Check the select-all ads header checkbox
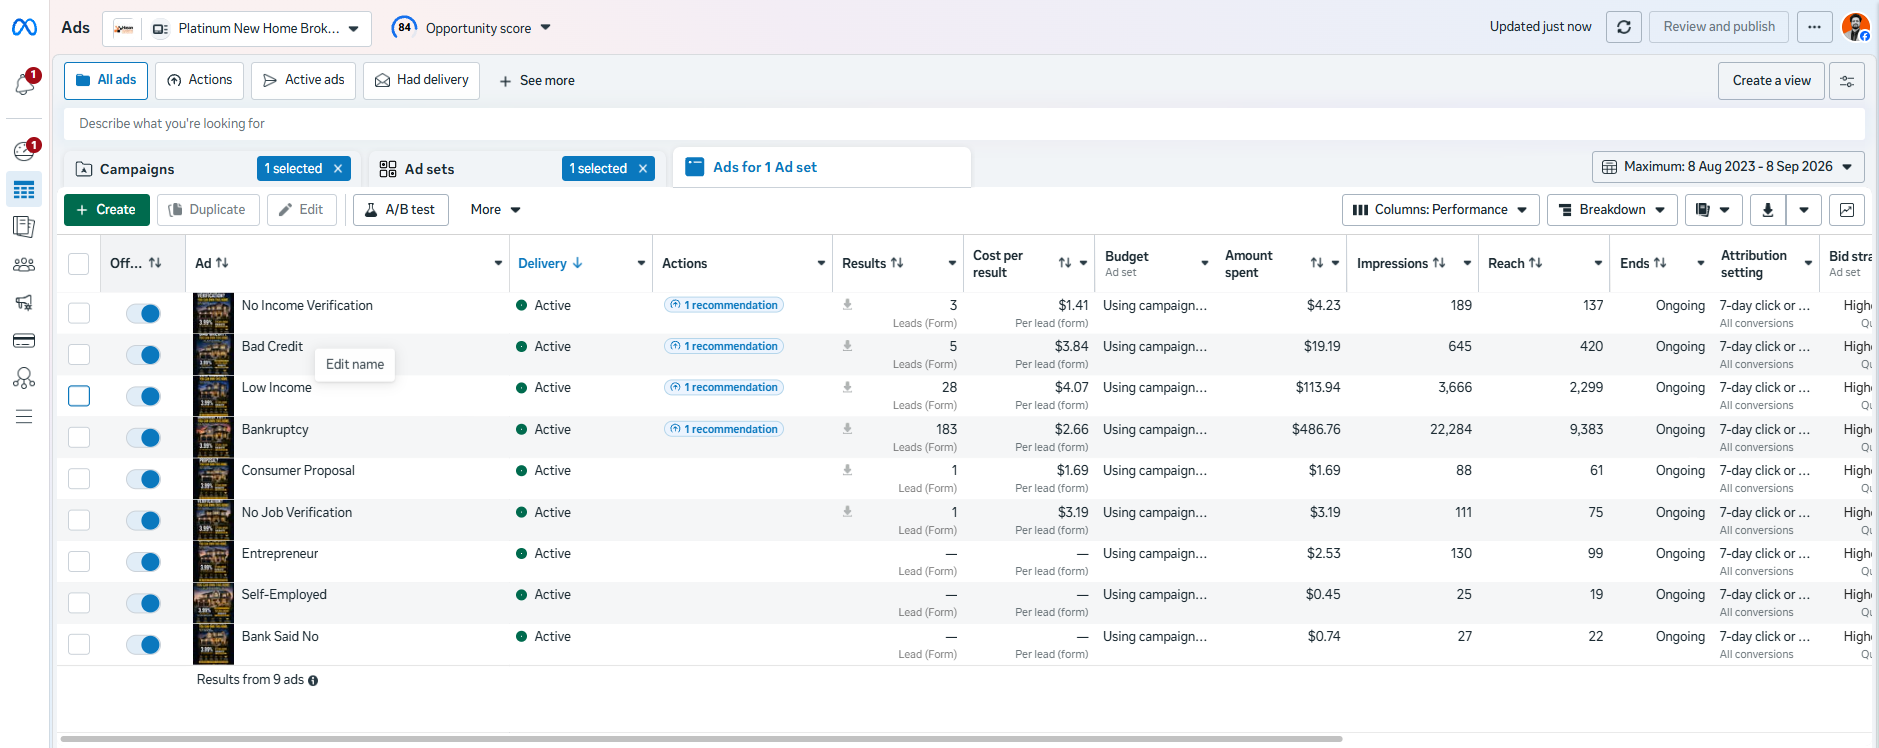The height and width of the screenshot is (748, 1879). [78, 264]
